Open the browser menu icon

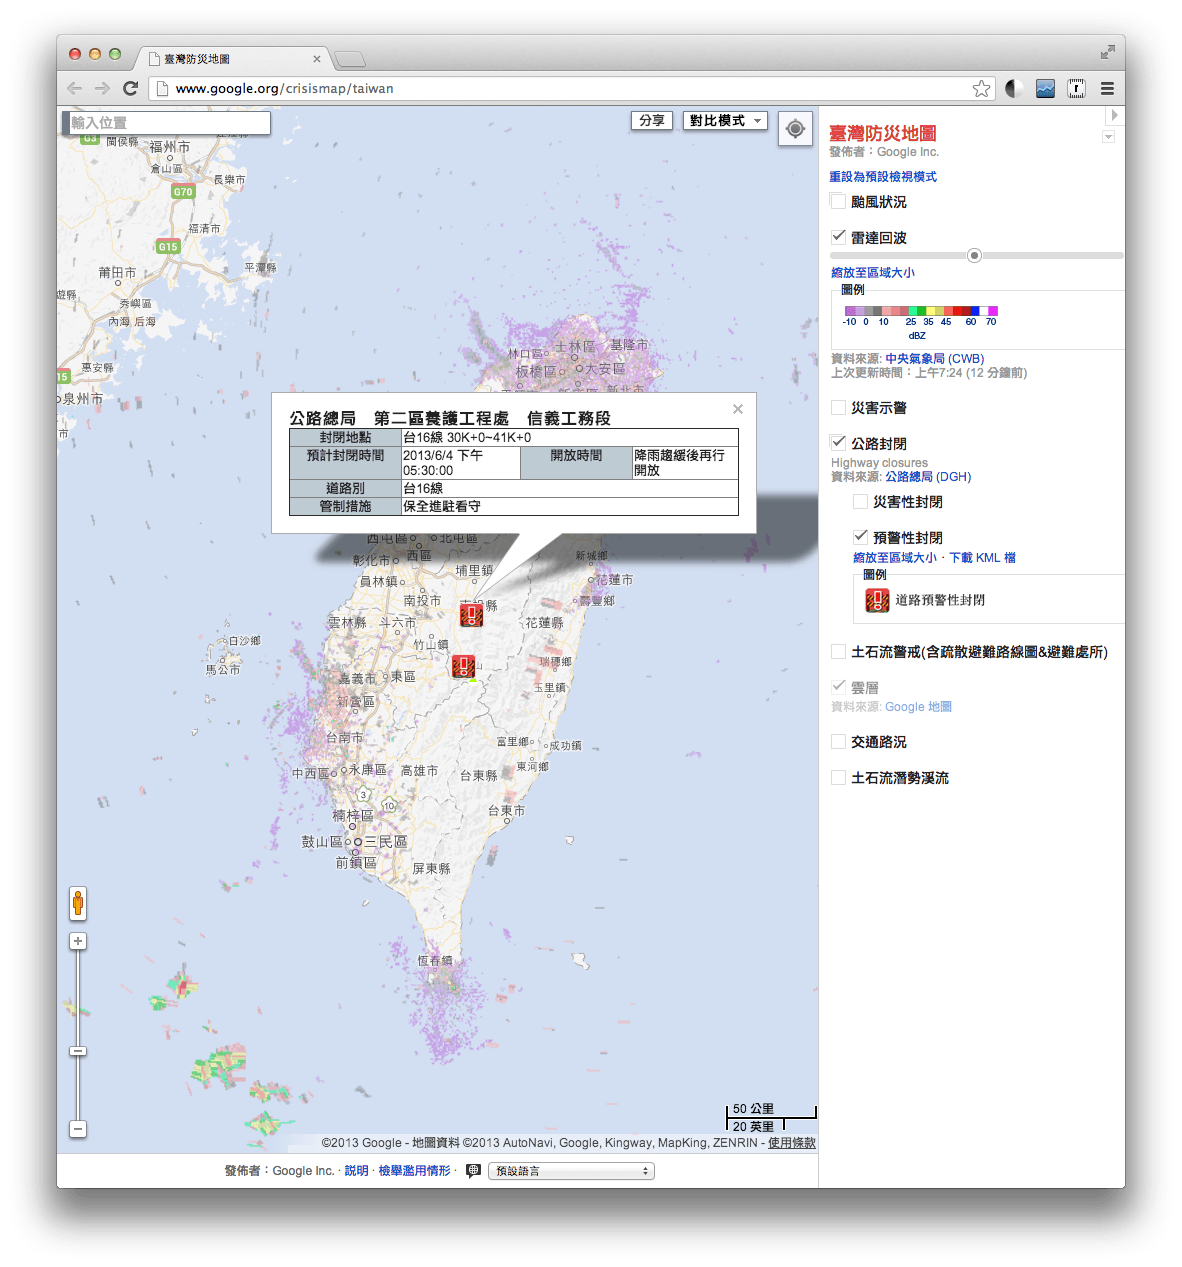point(1107,88)
